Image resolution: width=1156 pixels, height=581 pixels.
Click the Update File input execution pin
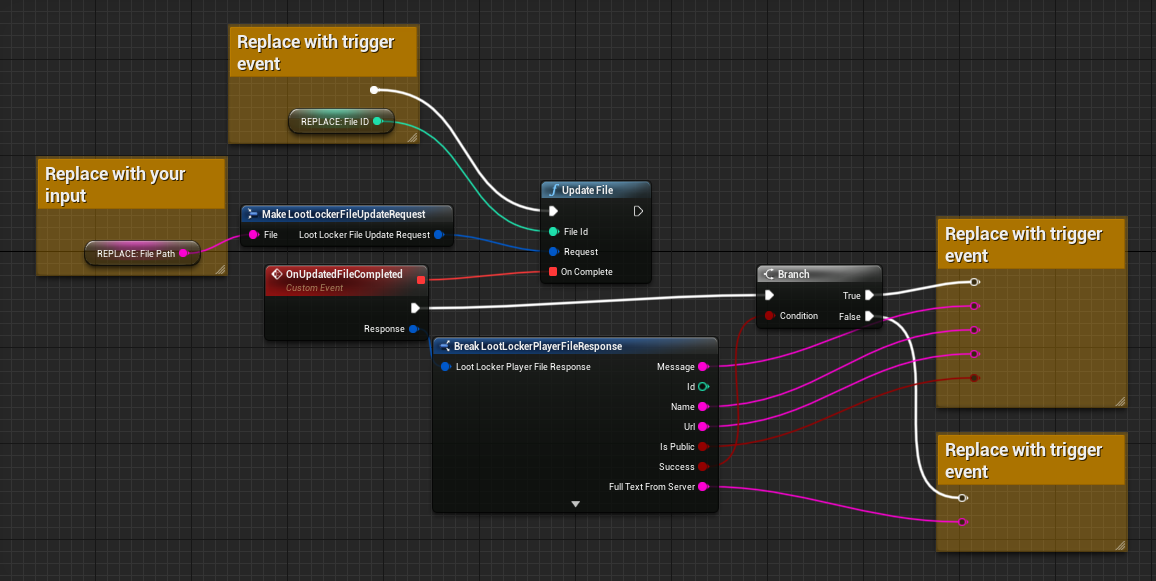(x=553, y=211)
